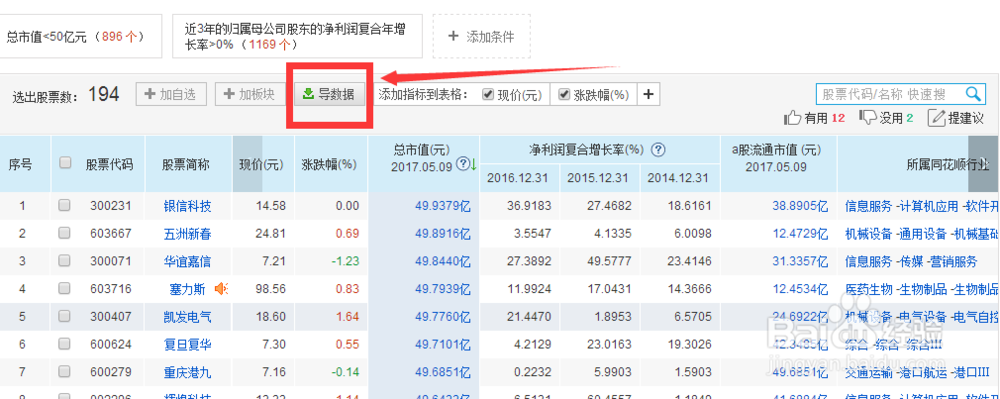The image size is (1000, 399).
Task: Select the 净利润复合年增长率>0% condition tag
Action: [x=297, y=36]
